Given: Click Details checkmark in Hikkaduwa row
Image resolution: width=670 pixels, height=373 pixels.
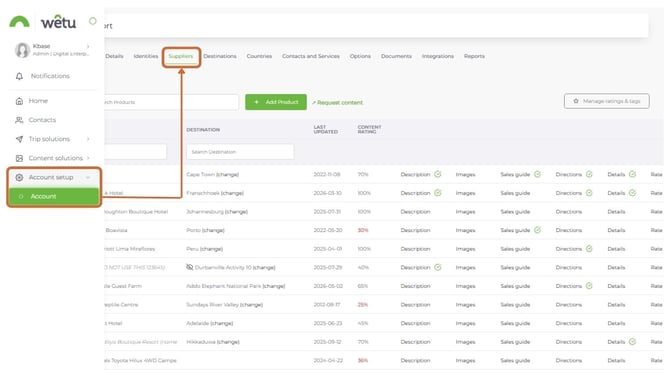Looking at the screenshot, I should coord(632,342).
